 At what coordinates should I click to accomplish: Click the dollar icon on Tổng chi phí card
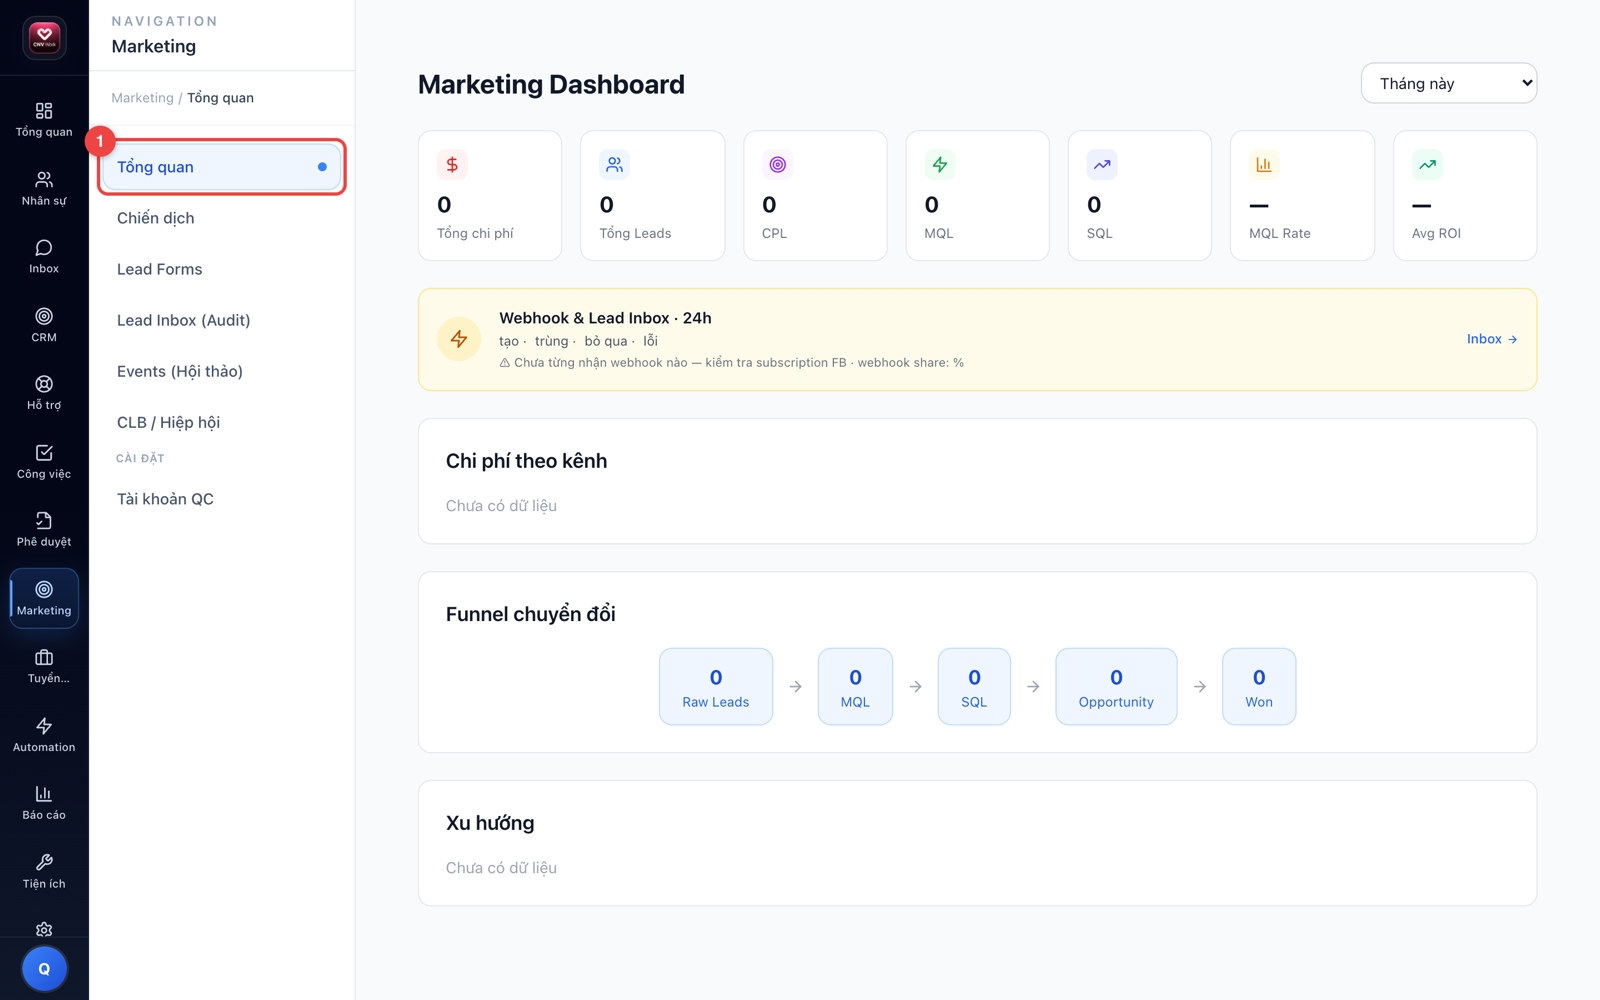(452, 165)
